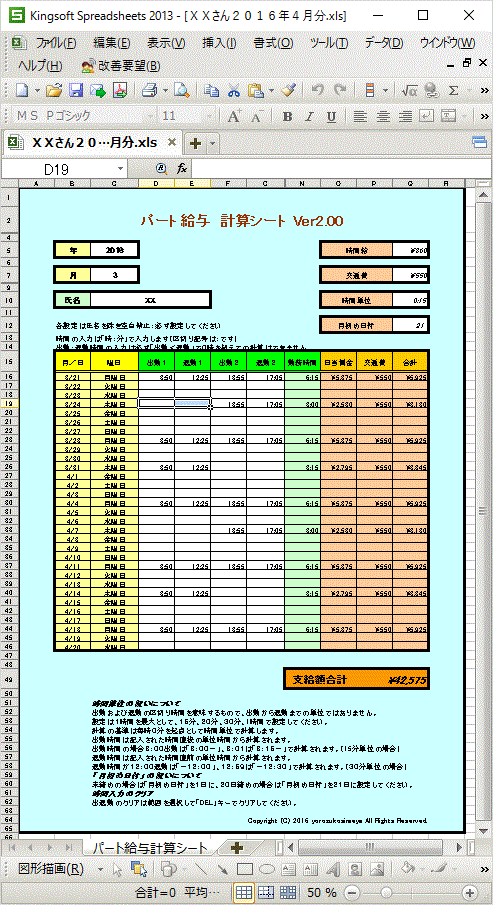The image size is (493, 905).
Task: Click the formula bar input field
Action: [340, 169]
